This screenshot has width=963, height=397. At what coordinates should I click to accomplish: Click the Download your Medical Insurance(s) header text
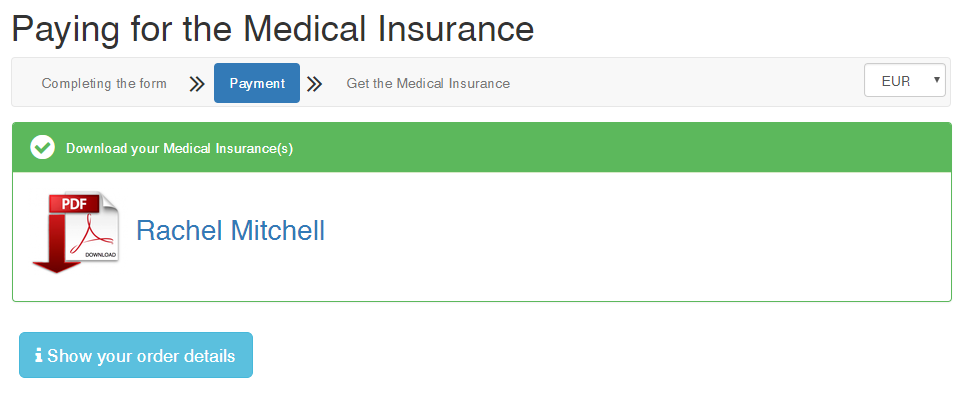tap(179, 149)
